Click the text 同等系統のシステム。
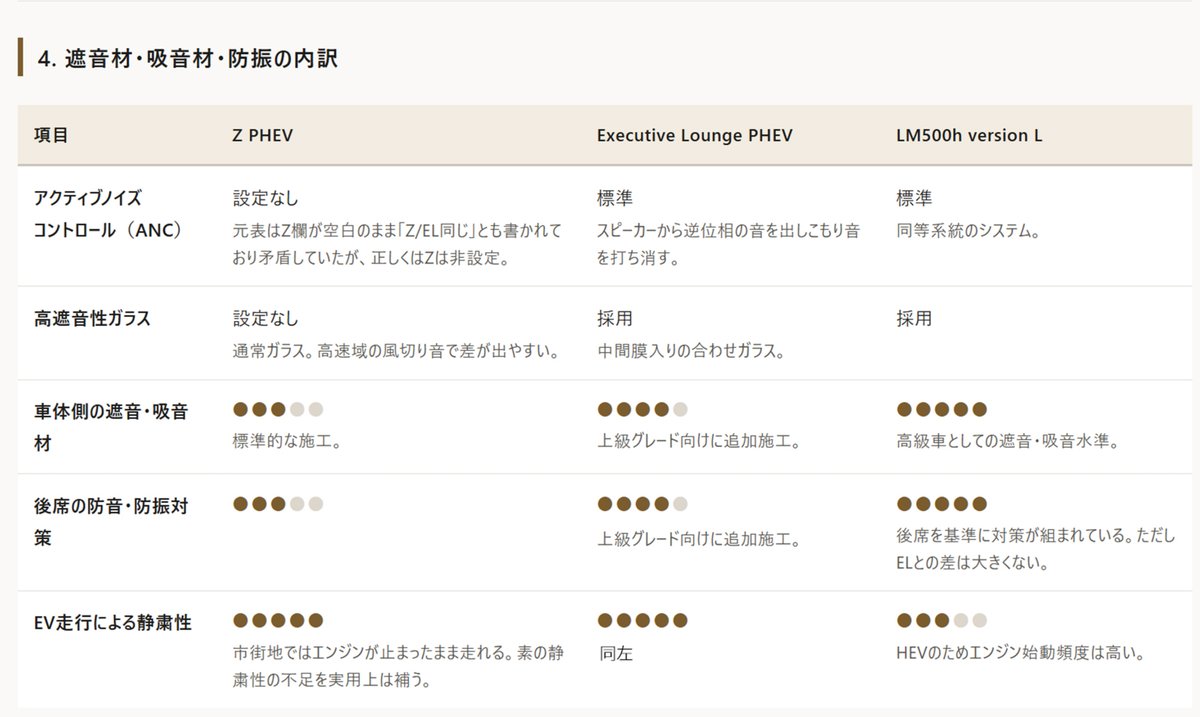Viewport: 1200px width, 717px height. pos(970,231)
